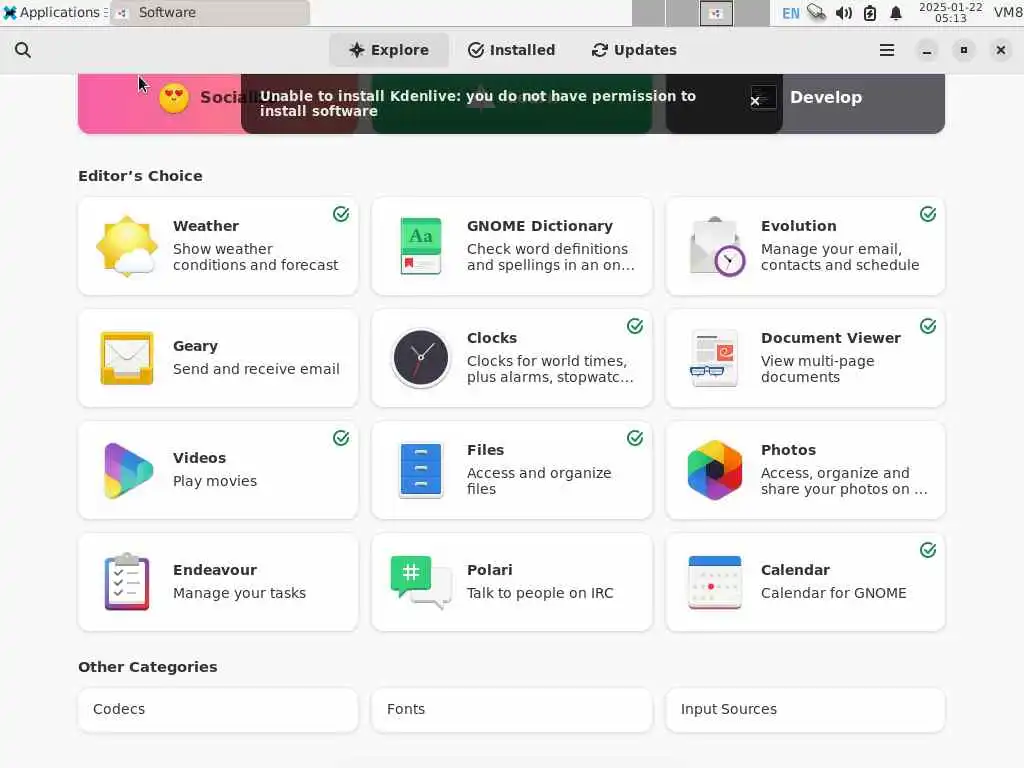Click the Weather sun icon

pos(127,246)
